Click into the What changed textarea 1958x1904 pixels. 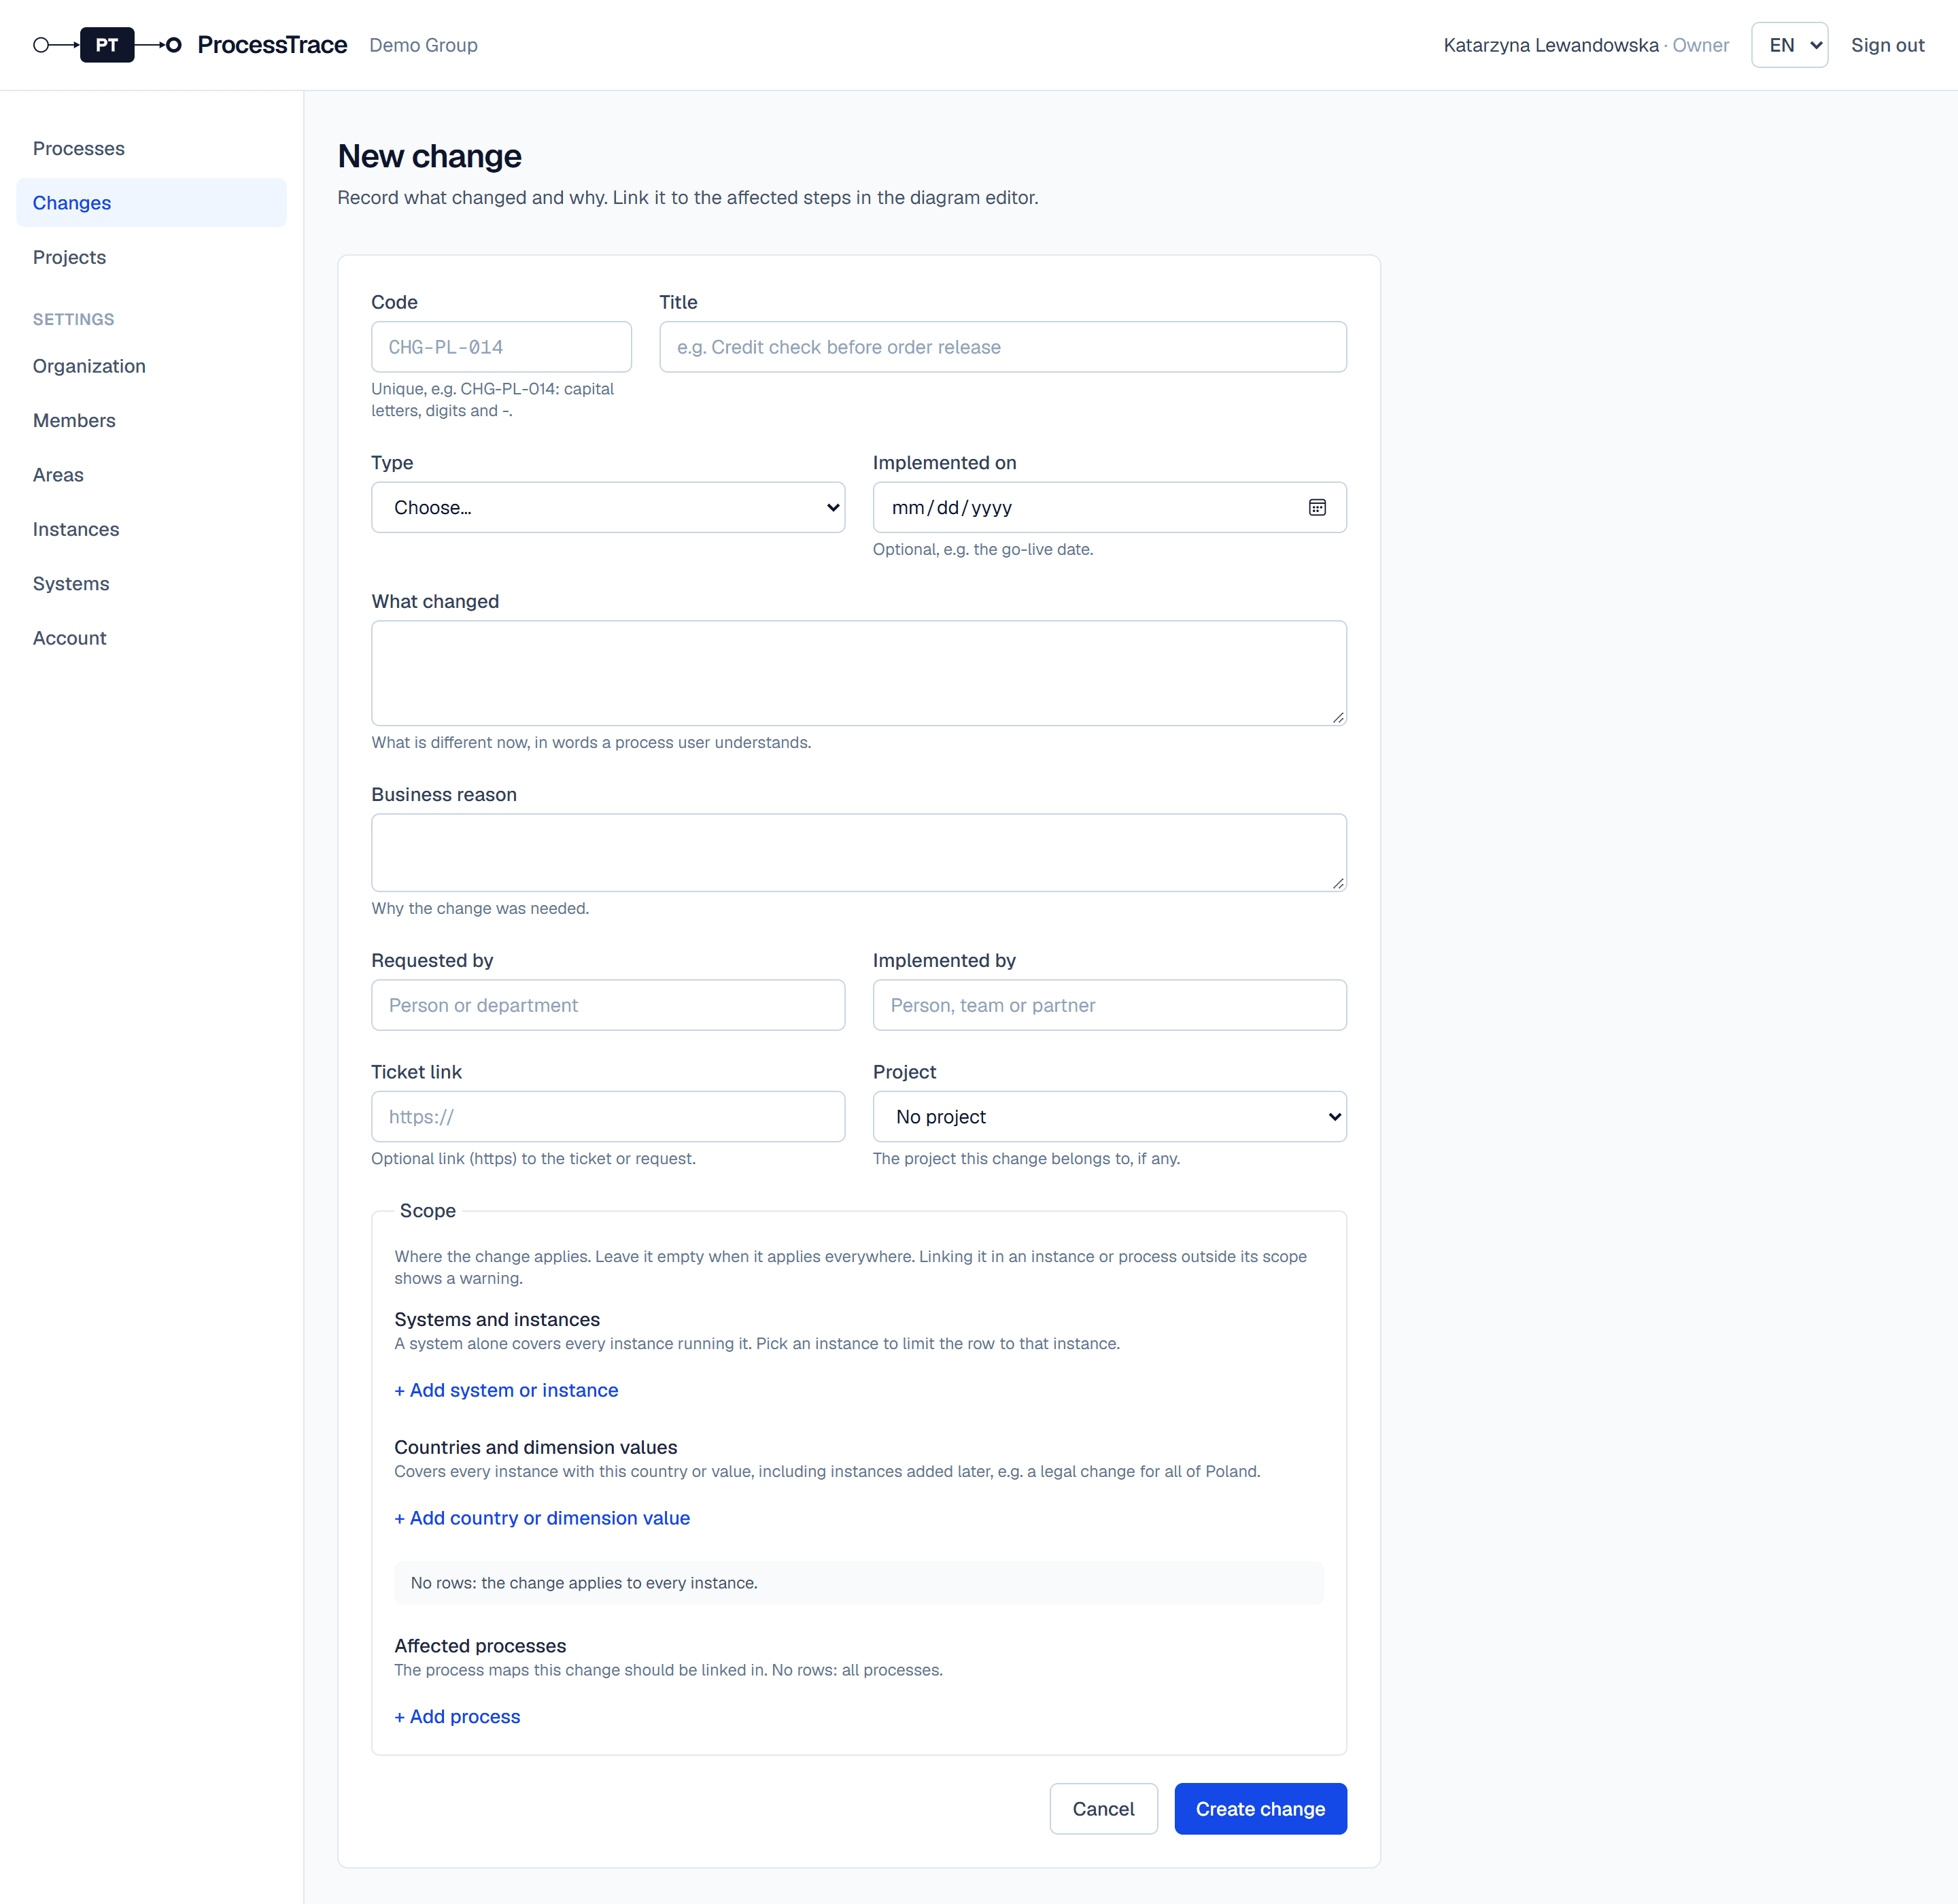click(x=859, y=673)
